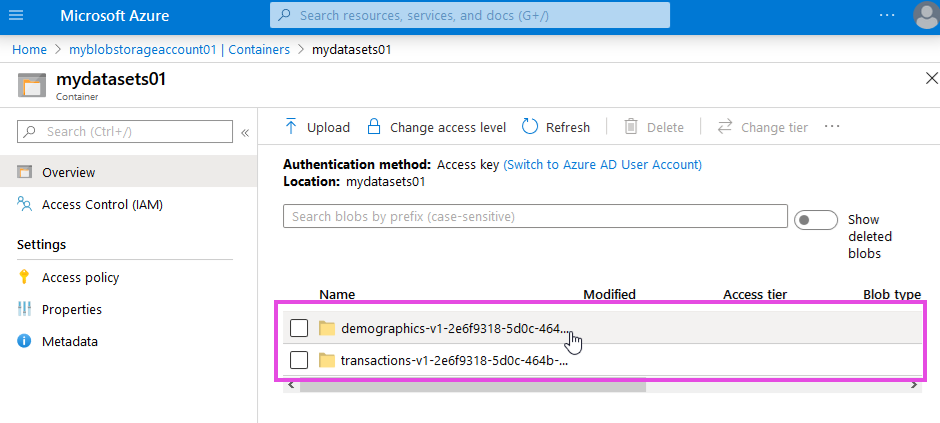Click Change access level button
Image resolution: width=940 pixels, height=423 pixels.
436,127
